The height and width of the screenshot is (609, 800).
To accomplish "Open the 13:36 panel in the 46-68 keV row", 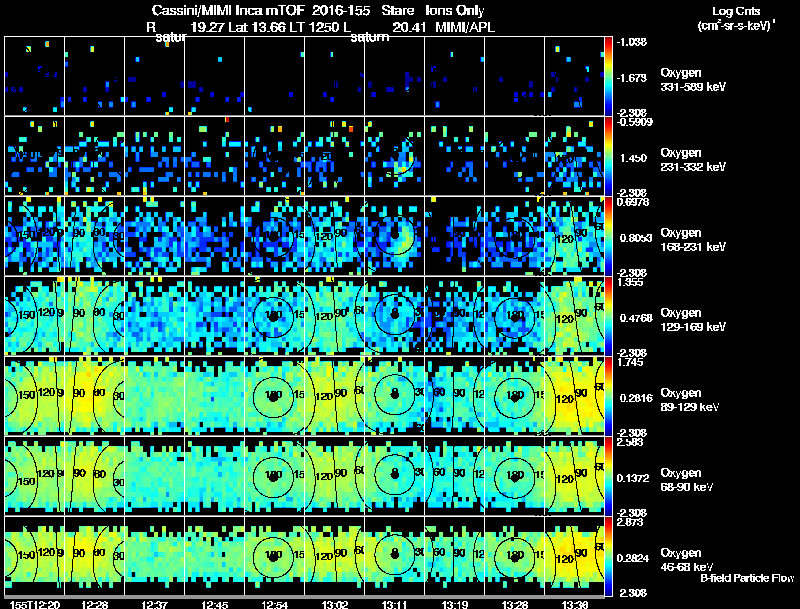I will click(574, 556).
